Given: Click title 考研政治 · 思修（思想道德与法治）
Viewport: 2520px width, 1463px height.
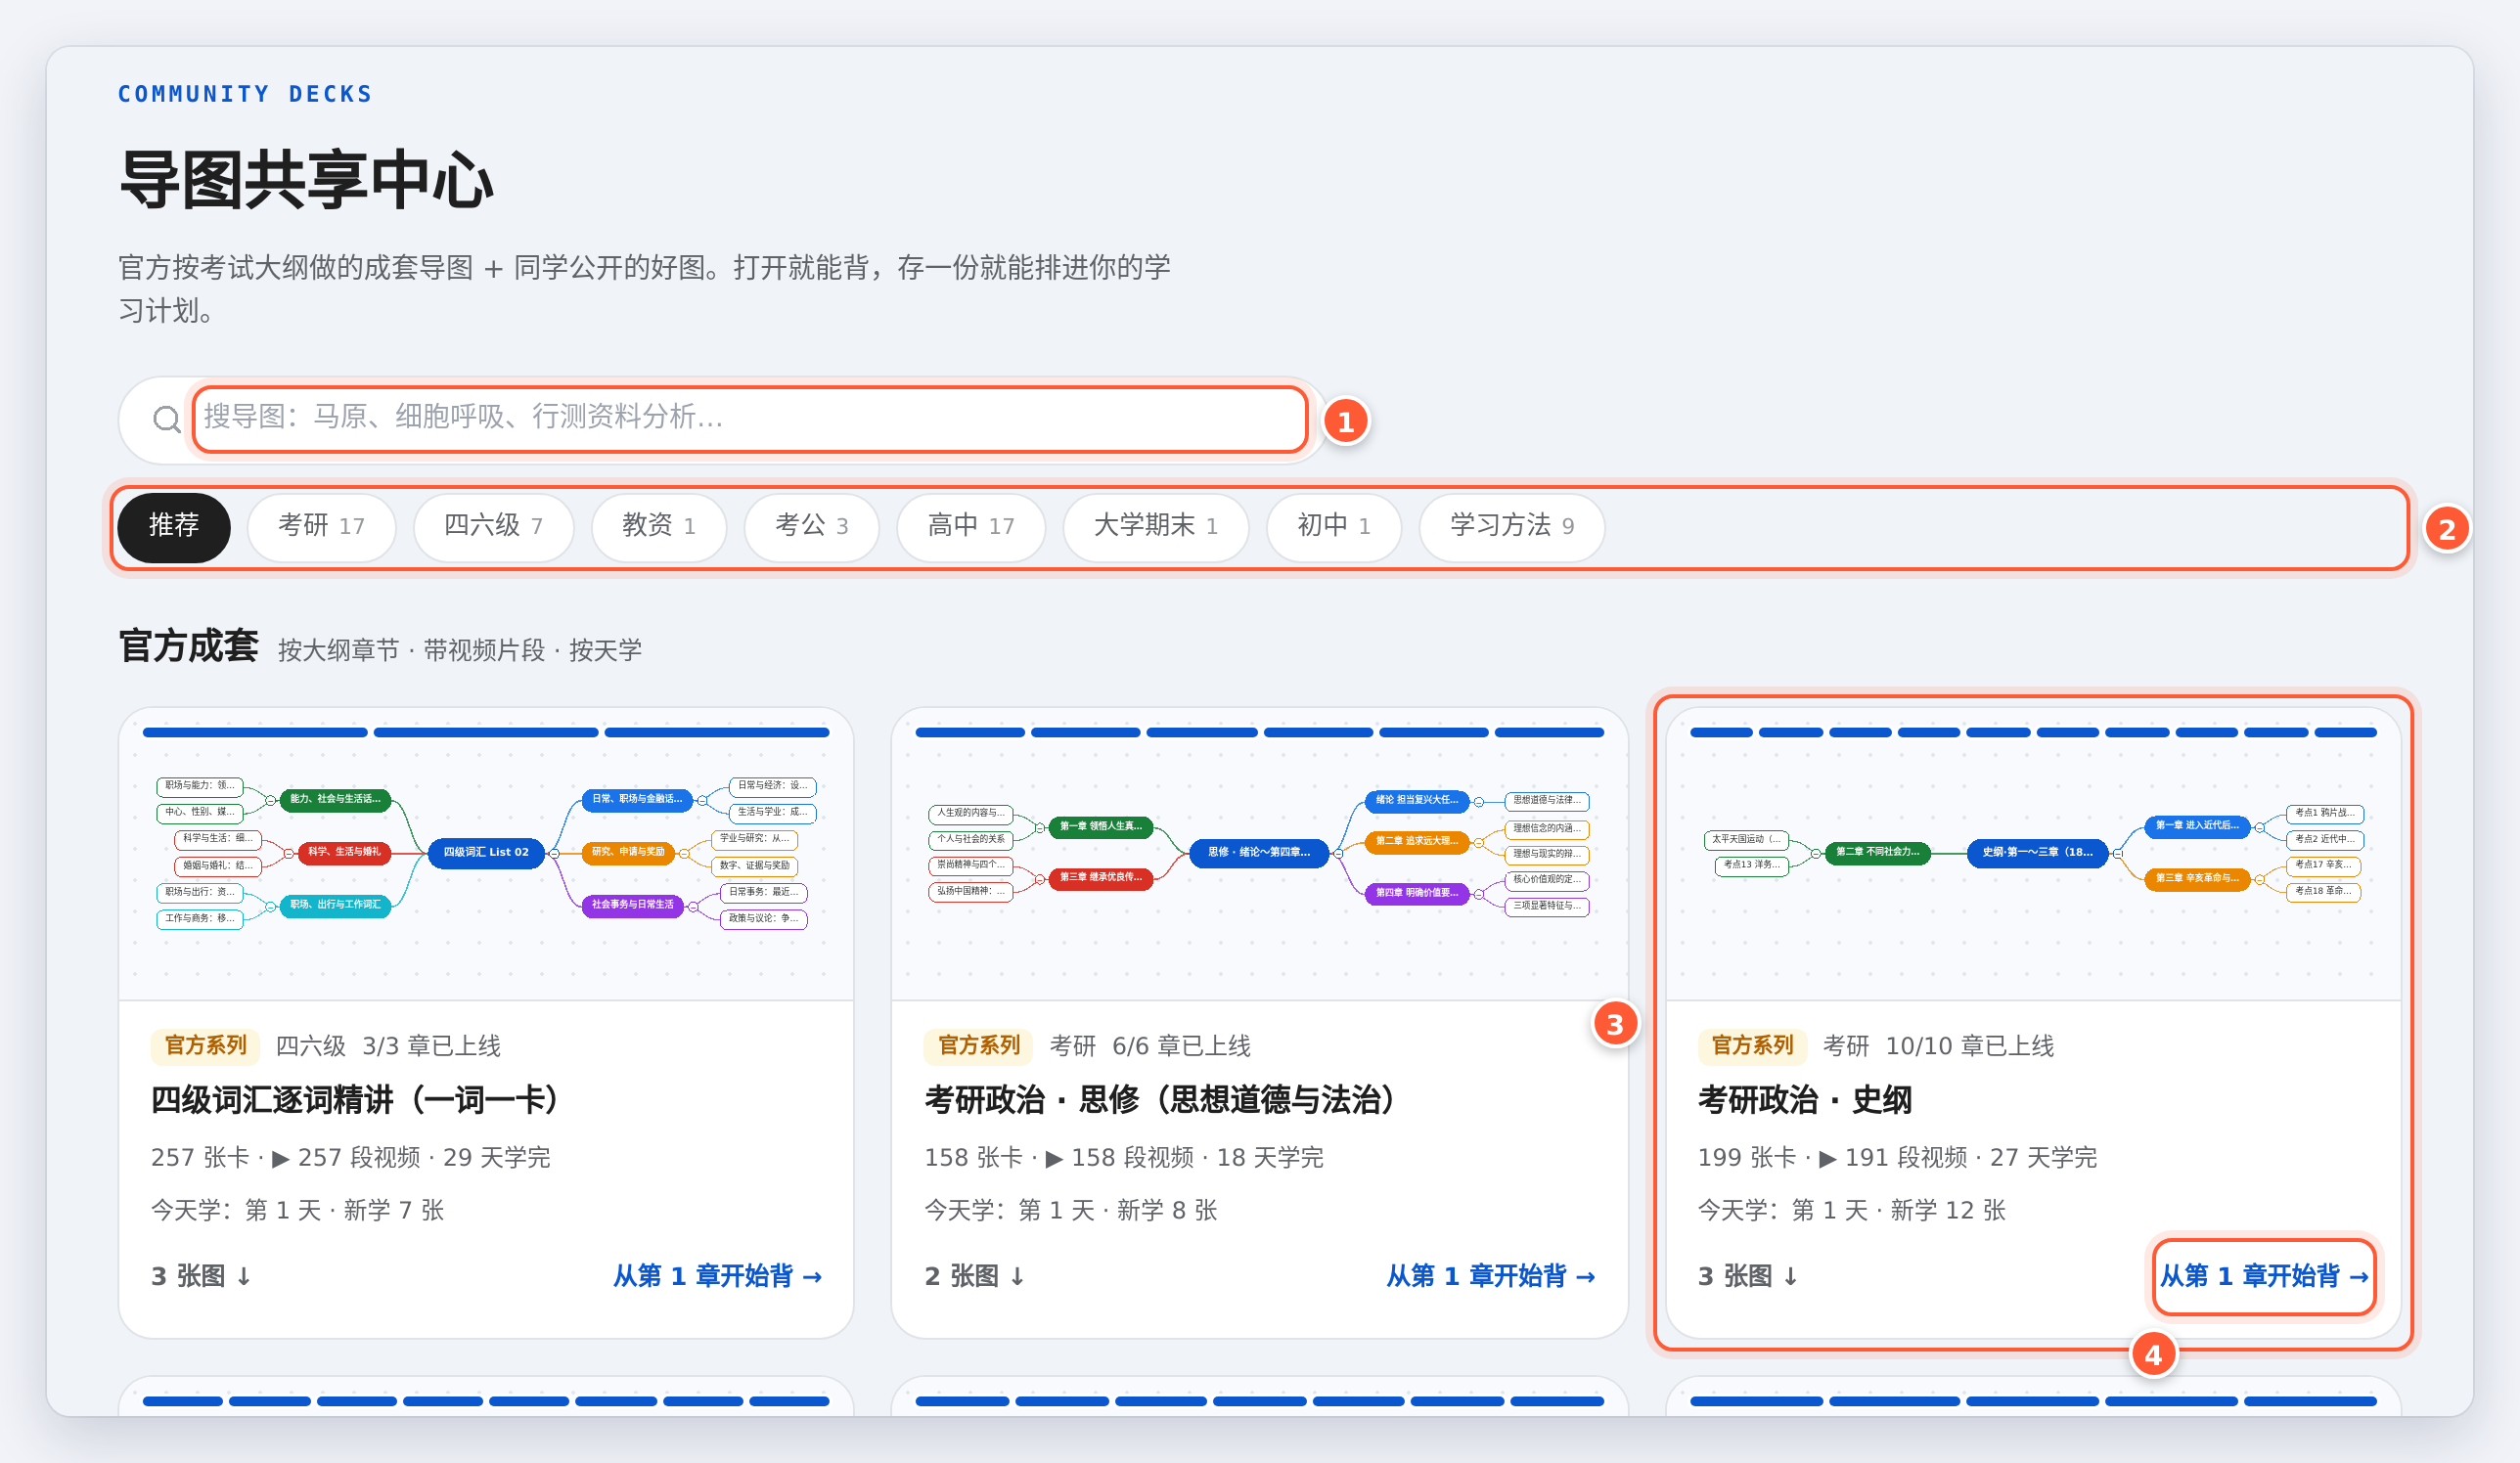Looking at the screenshot, I should click(1159, 1100).
